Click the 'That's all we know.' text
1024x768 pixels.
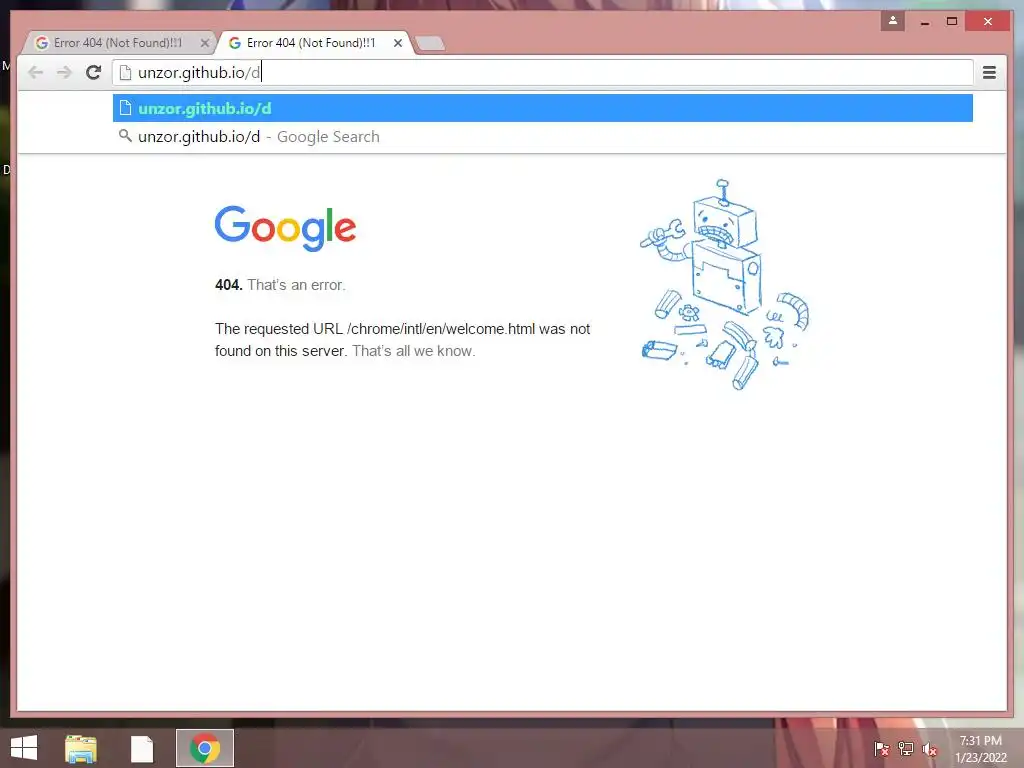click(413, 351)
